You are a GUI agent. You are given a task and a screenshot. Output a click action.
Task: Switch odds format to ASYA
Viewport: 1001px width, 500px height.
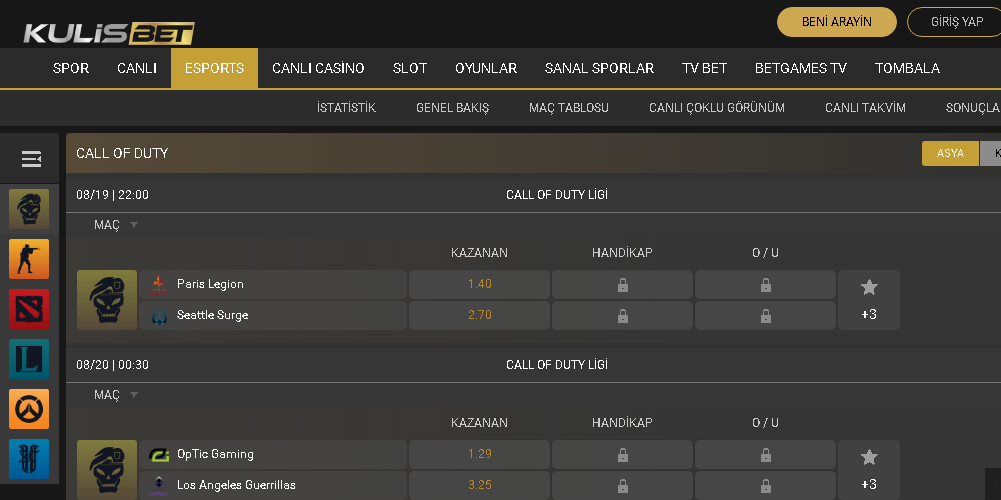950,153
